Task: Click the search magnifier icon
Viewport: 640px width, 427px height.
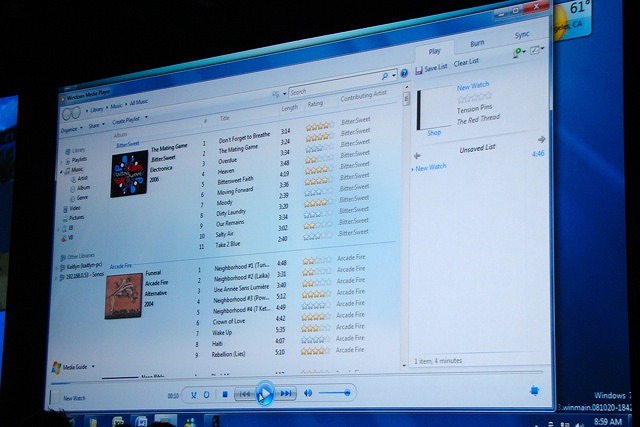Action: [384, 76]
